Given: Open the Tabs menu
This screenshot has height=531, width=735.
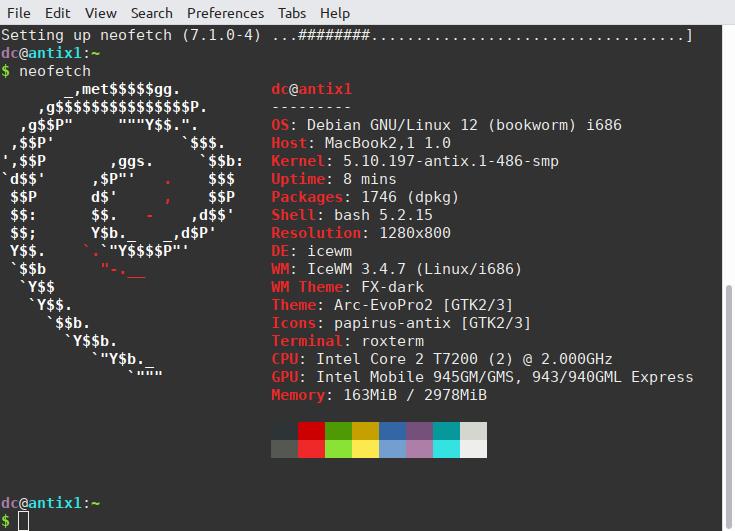Looking at the screenshot, I should click(x=292, y=13).
